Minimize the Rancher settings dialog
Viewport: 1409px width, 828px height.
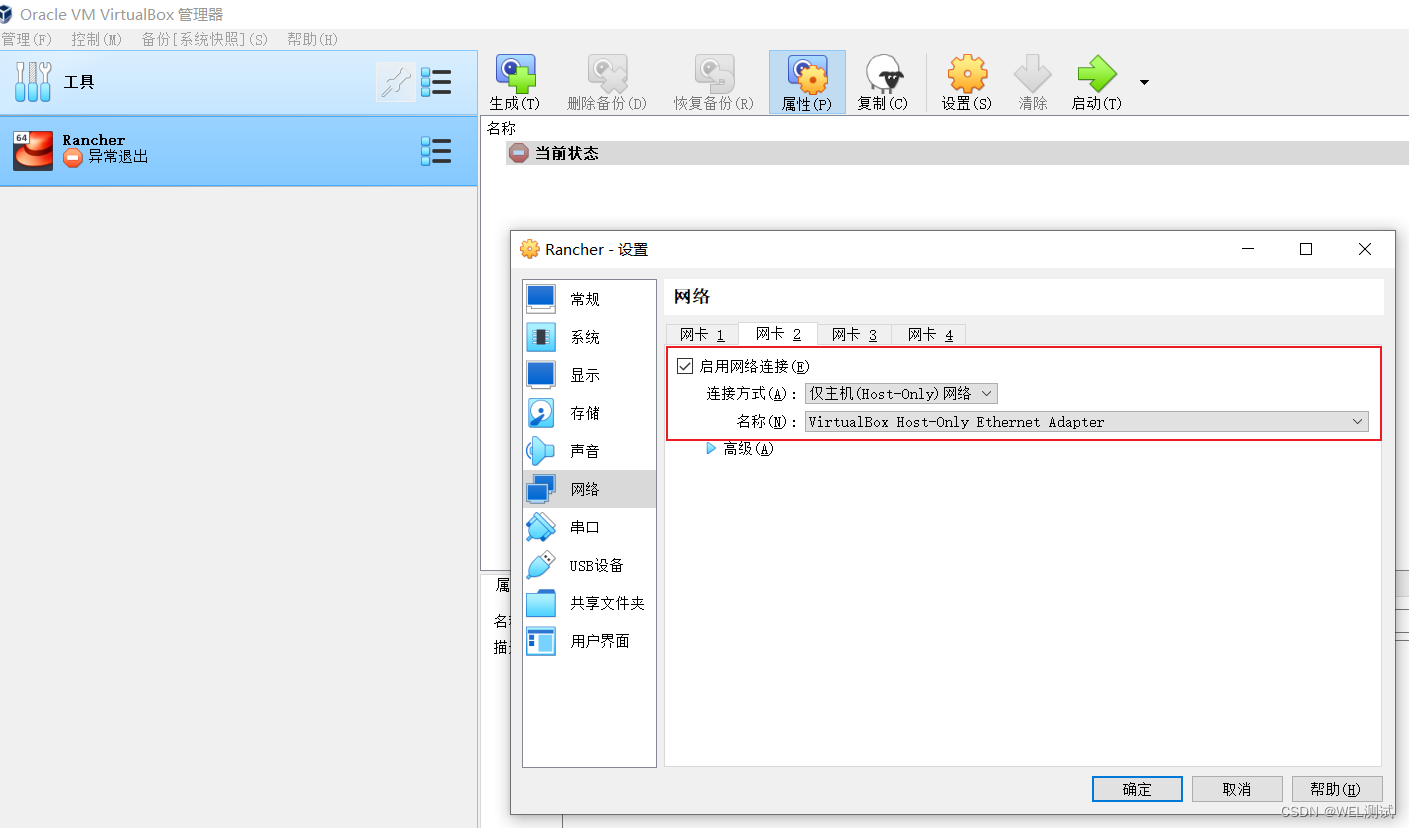[1247, 249]
